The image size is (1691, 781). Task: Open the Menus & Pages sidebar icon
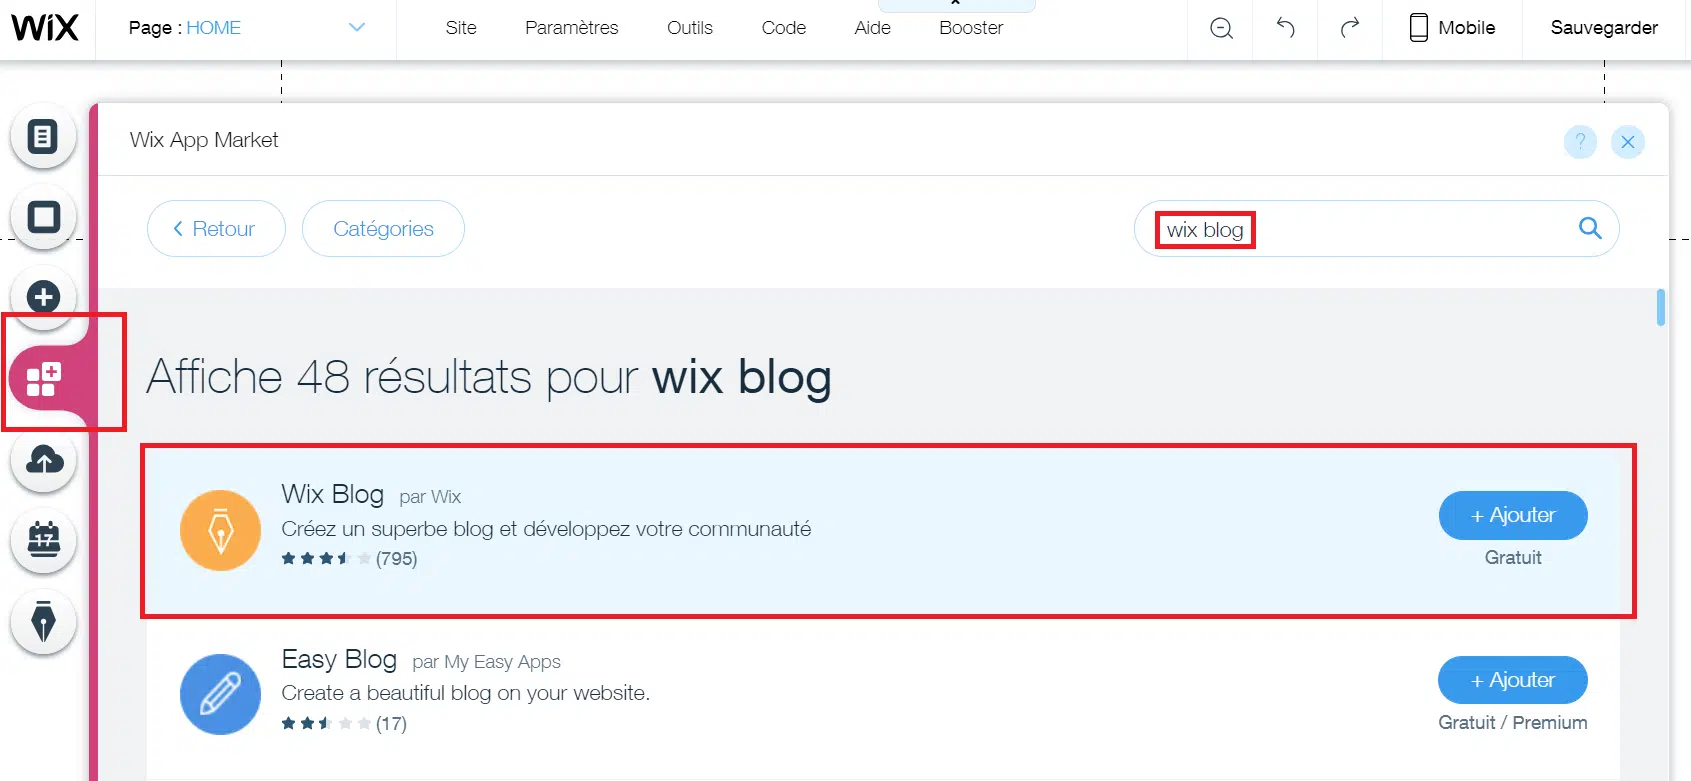coord(43,136)
